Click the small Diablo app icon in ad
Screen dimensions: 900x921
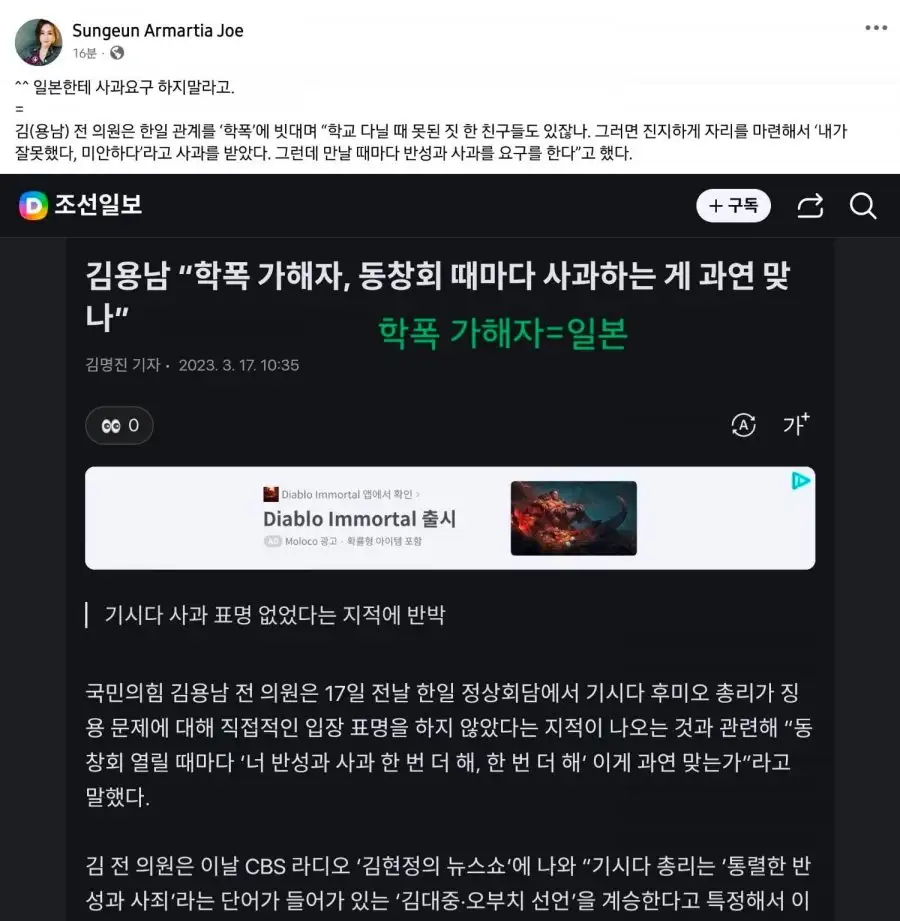(271, 494)
